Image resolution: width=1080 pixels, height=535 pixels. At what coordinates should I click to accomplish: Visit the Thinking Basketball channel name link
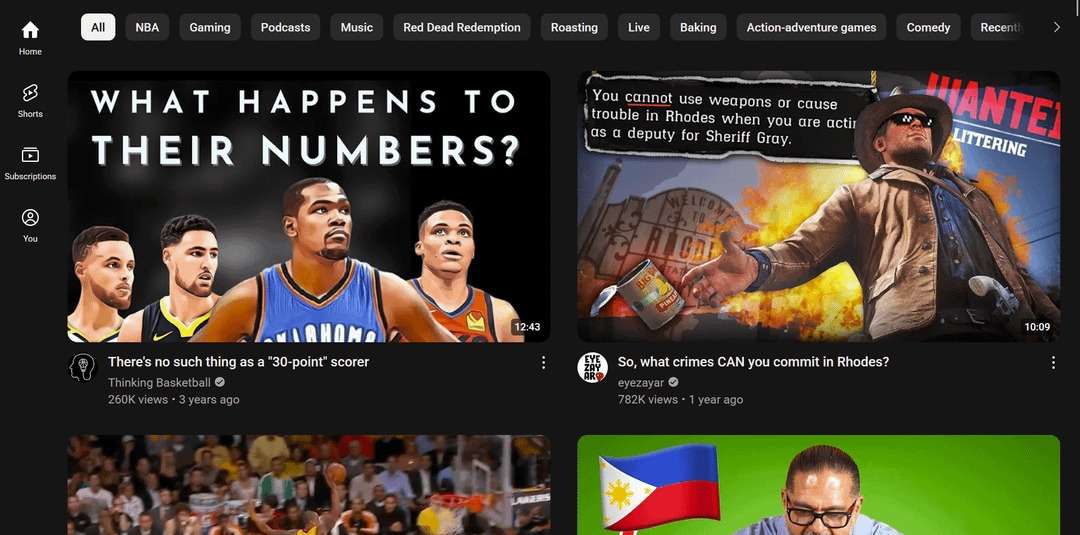(159, 382)
